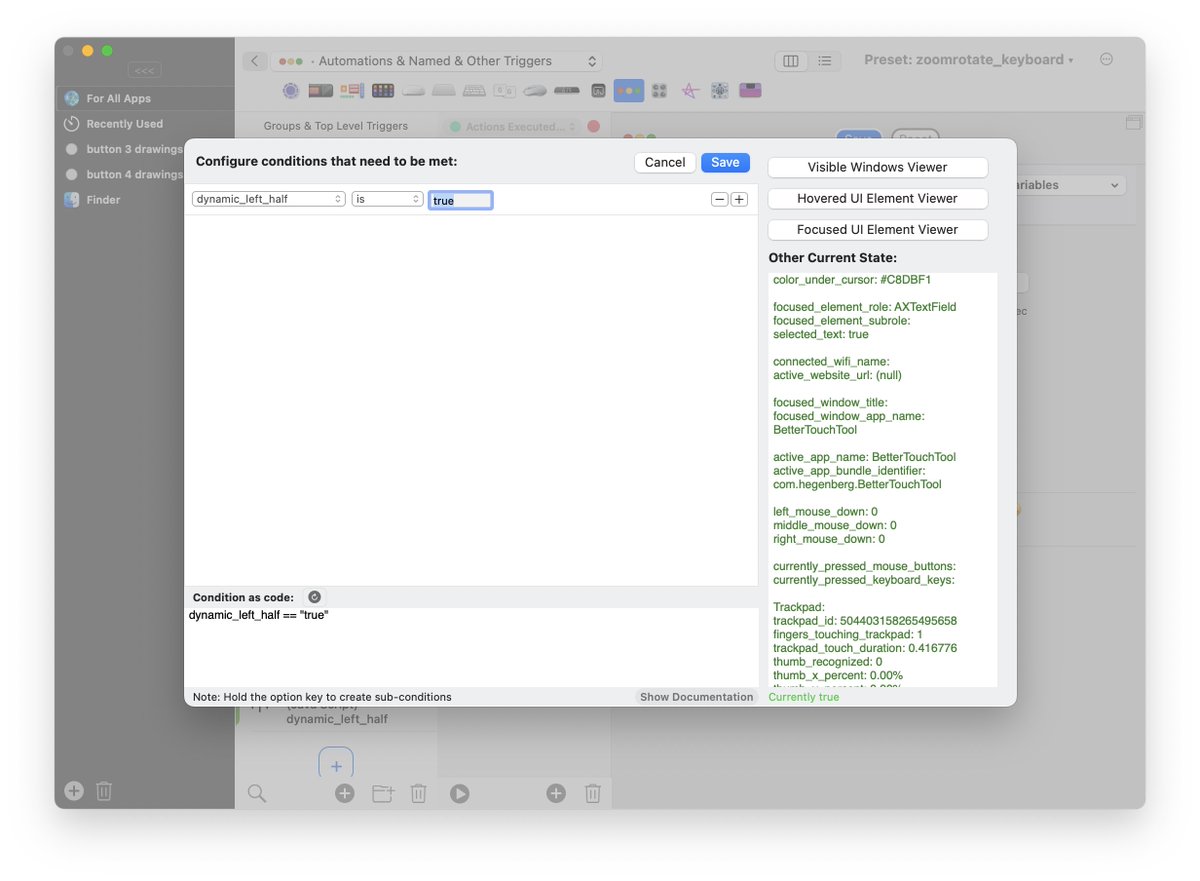Click 'focused_element_role: AXTextField' text

(x=865, y=307)
